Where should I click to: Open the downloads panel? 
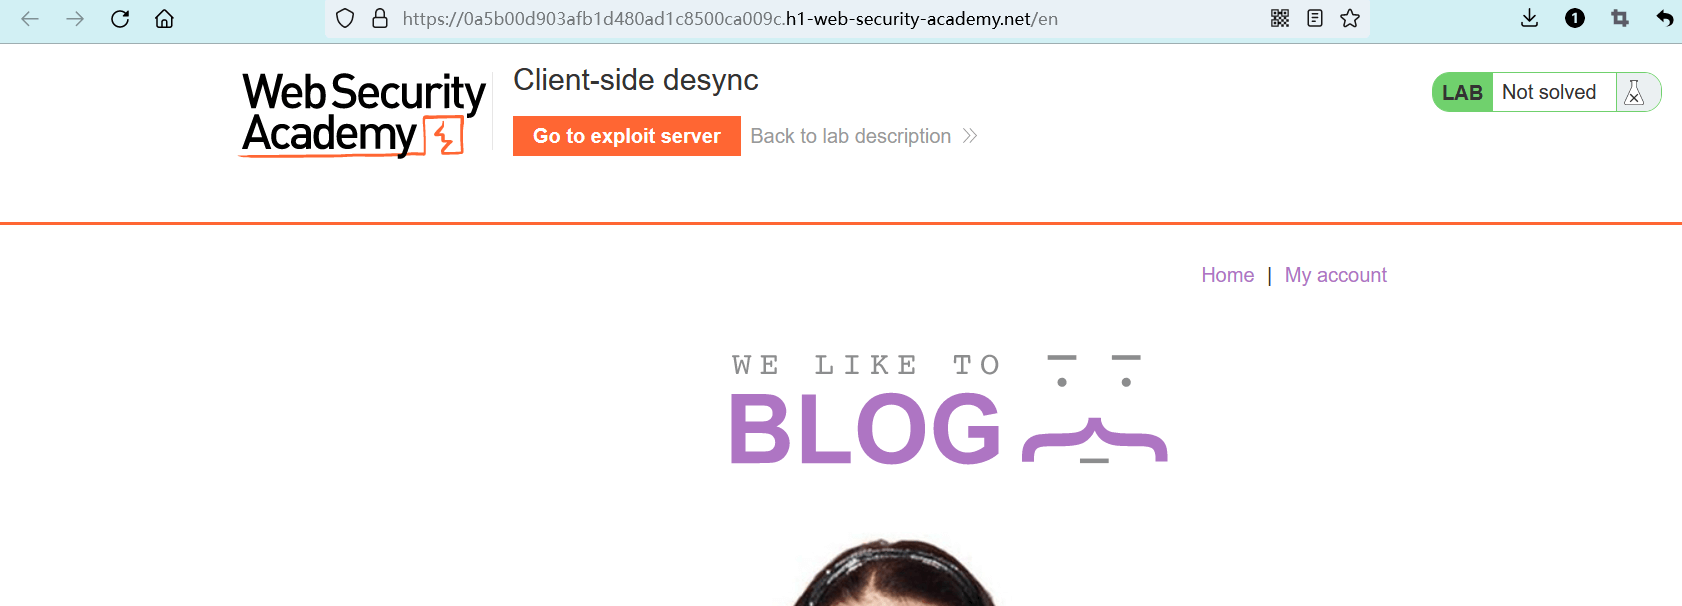(1530, 18)
